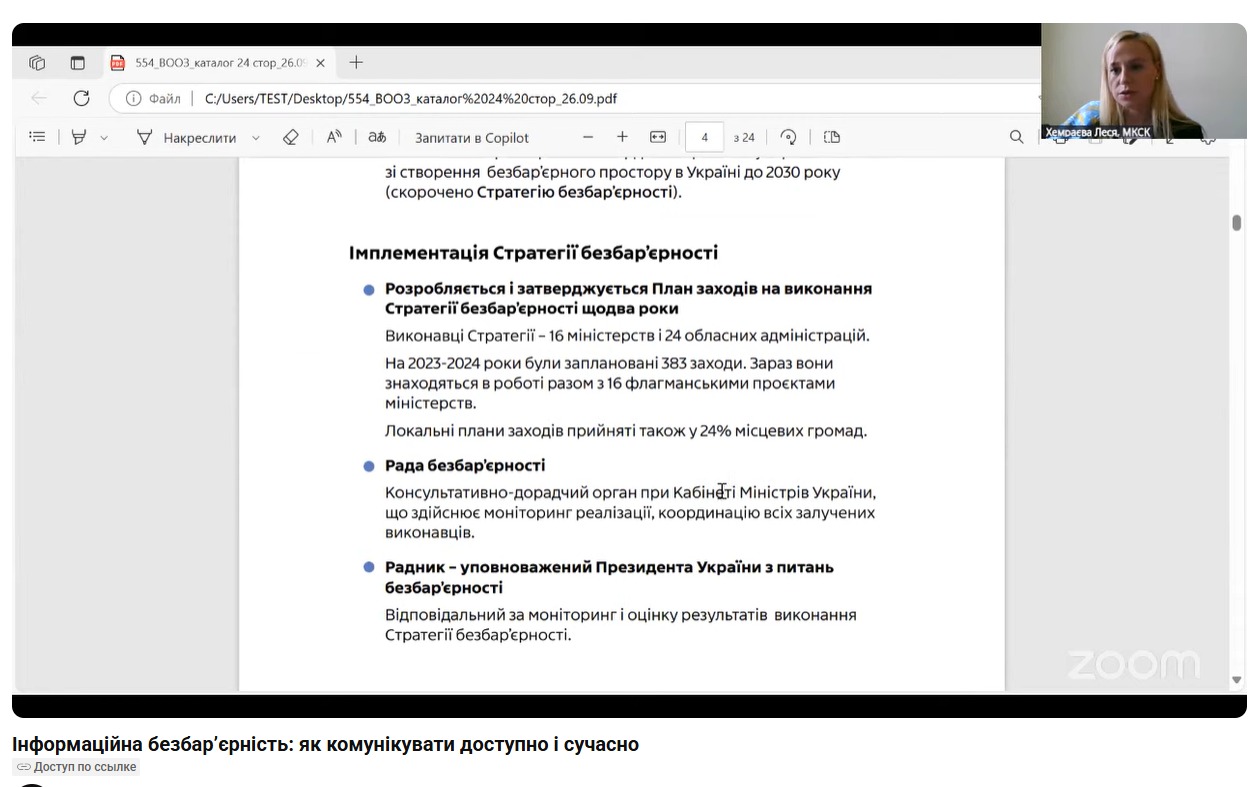
Task: Click the speaker webcam thumbnail
Action: click(1143, 81)
